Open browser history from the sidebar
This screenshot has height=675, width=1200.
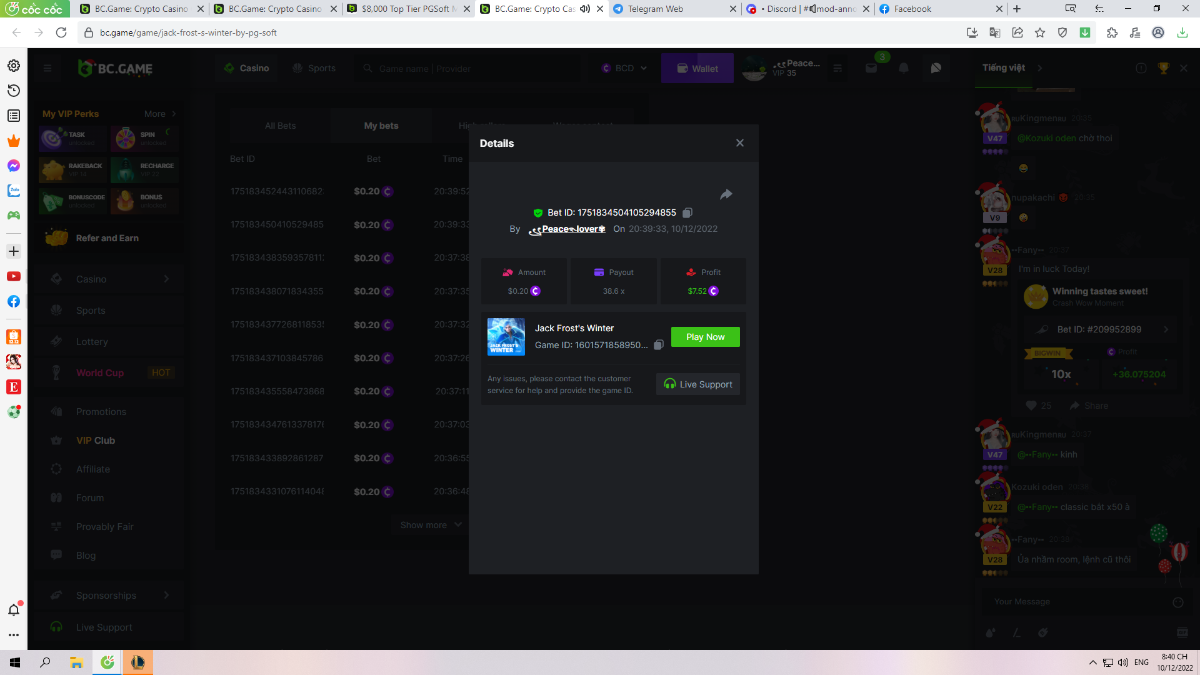click(14, 91)
